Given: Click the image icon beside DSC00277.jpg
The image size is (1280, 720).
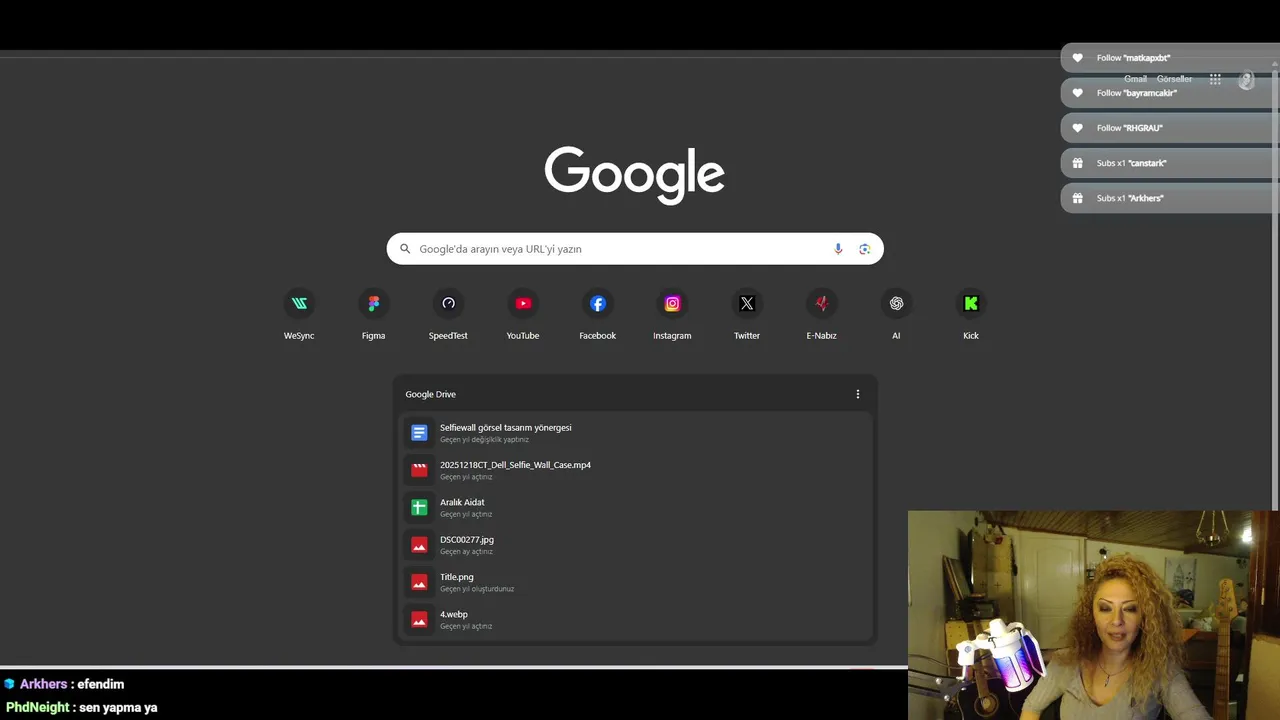Looking at the screenshot, I should click(419, 545).
